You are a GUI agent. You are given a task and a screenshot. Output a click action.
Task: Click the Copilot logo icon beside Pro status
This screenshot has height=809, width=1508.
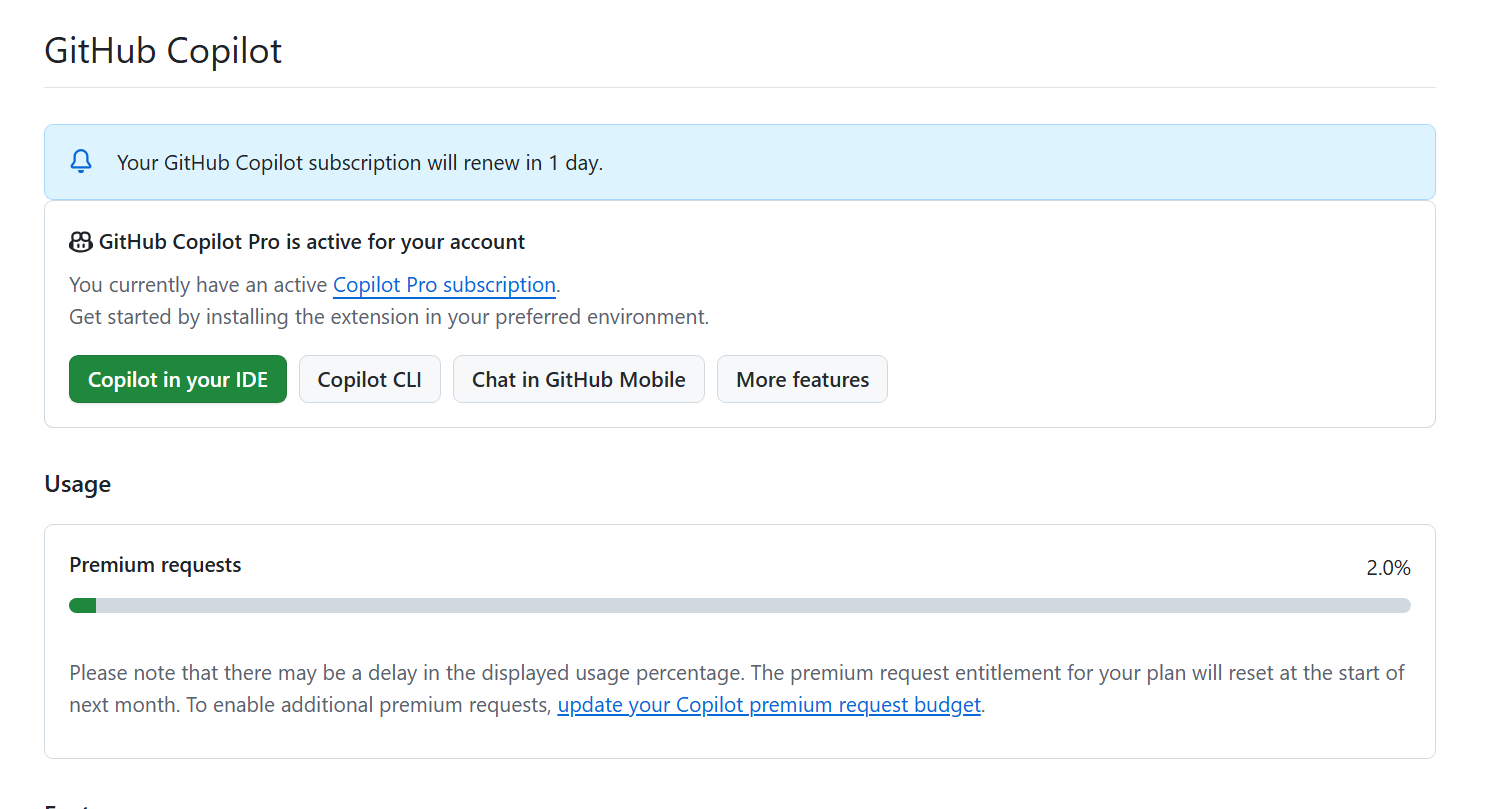(81, 242)
